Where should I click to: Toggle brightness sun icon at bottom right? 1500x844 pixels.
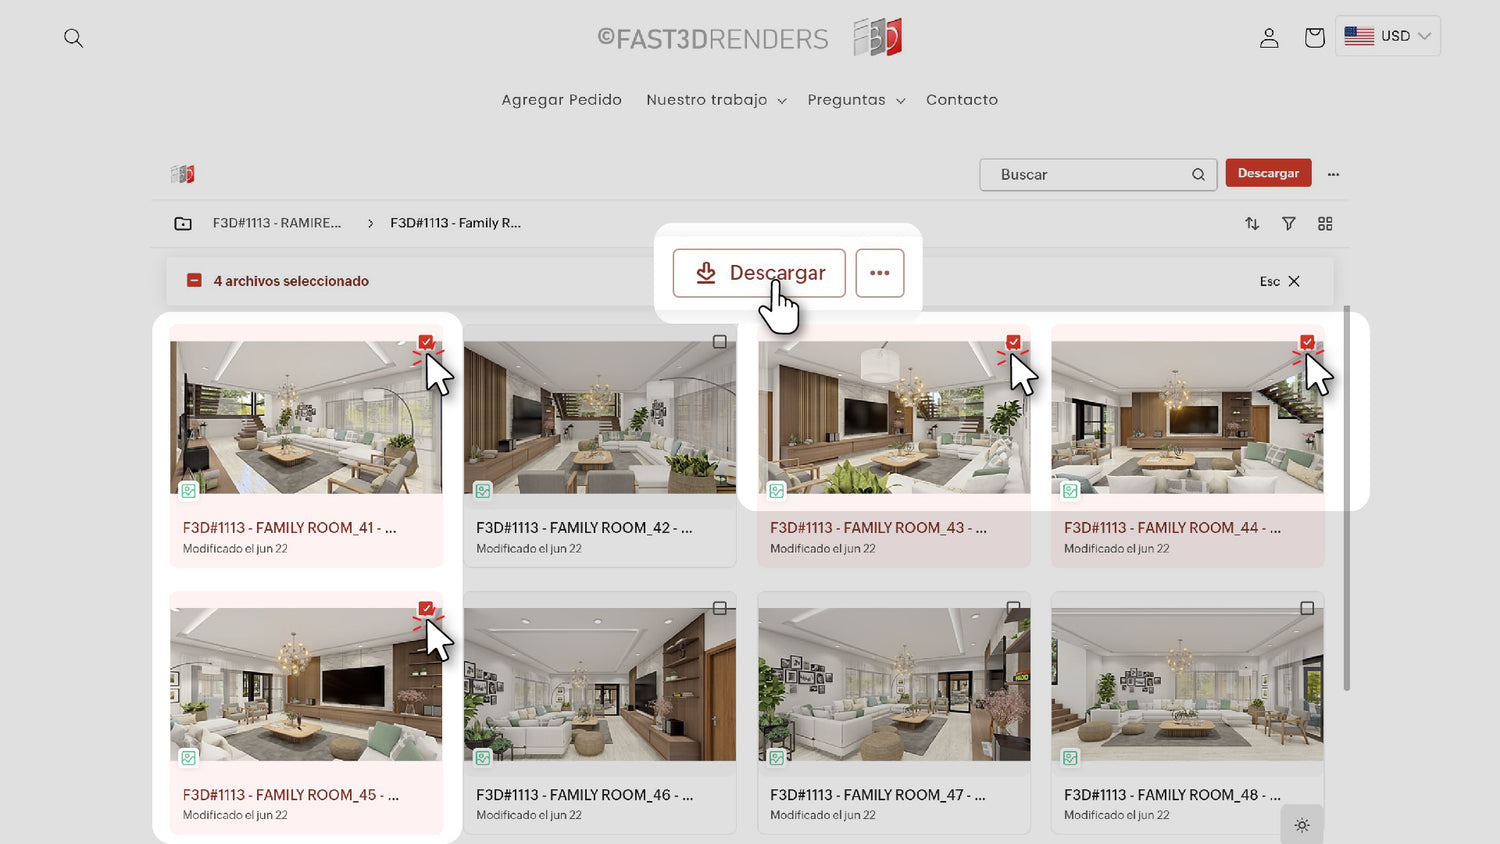pyautogui.click(x=1301, y=825)
